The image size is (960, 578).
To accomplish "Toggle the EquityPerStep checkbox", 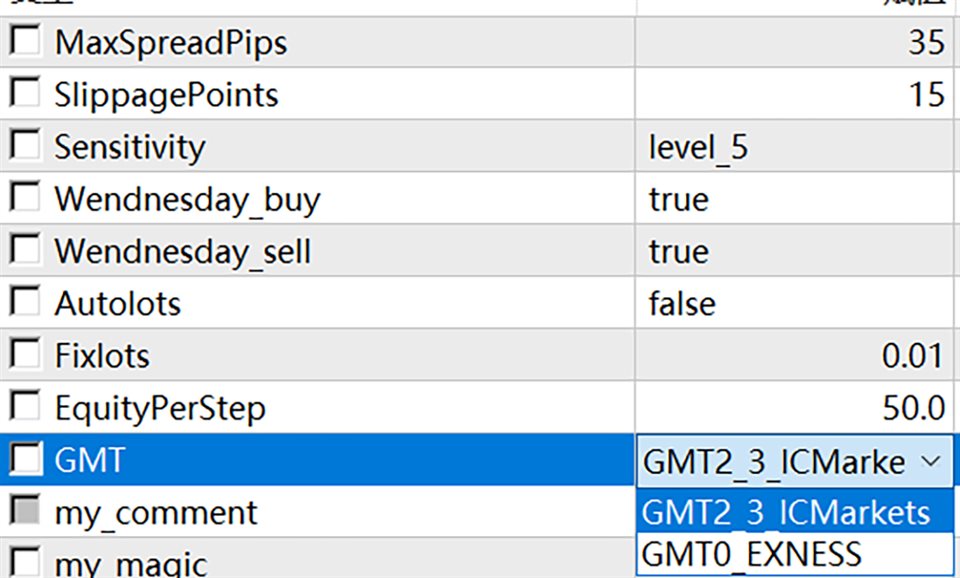I will pos(25,407).
